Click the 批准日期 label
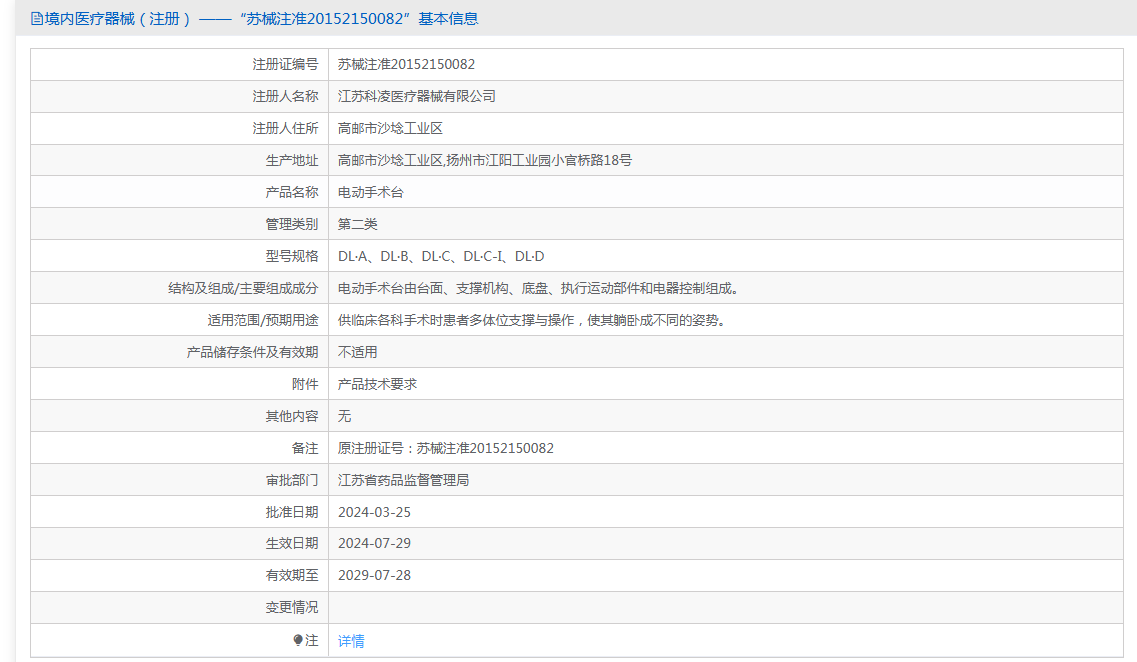The width and height of the screenshot is (1137, 662). [292, 512]
